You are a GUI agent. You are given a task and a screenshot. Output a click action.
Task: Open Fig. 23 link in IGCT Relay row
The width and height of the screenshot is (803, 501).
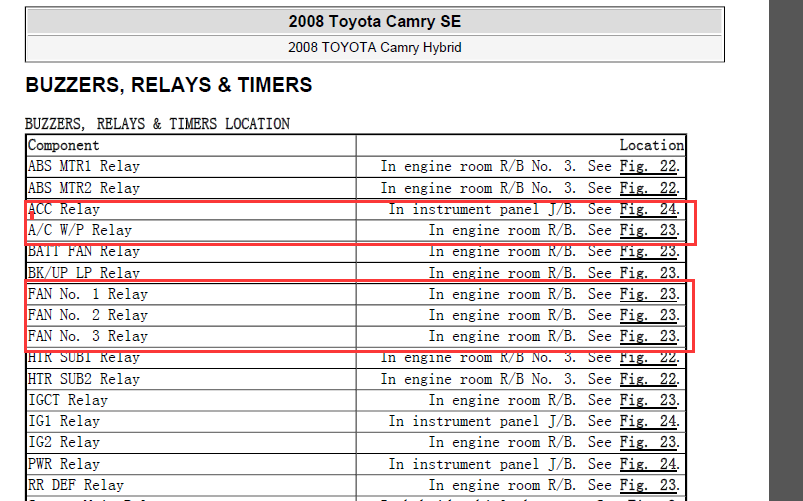(x=648, y=401)
